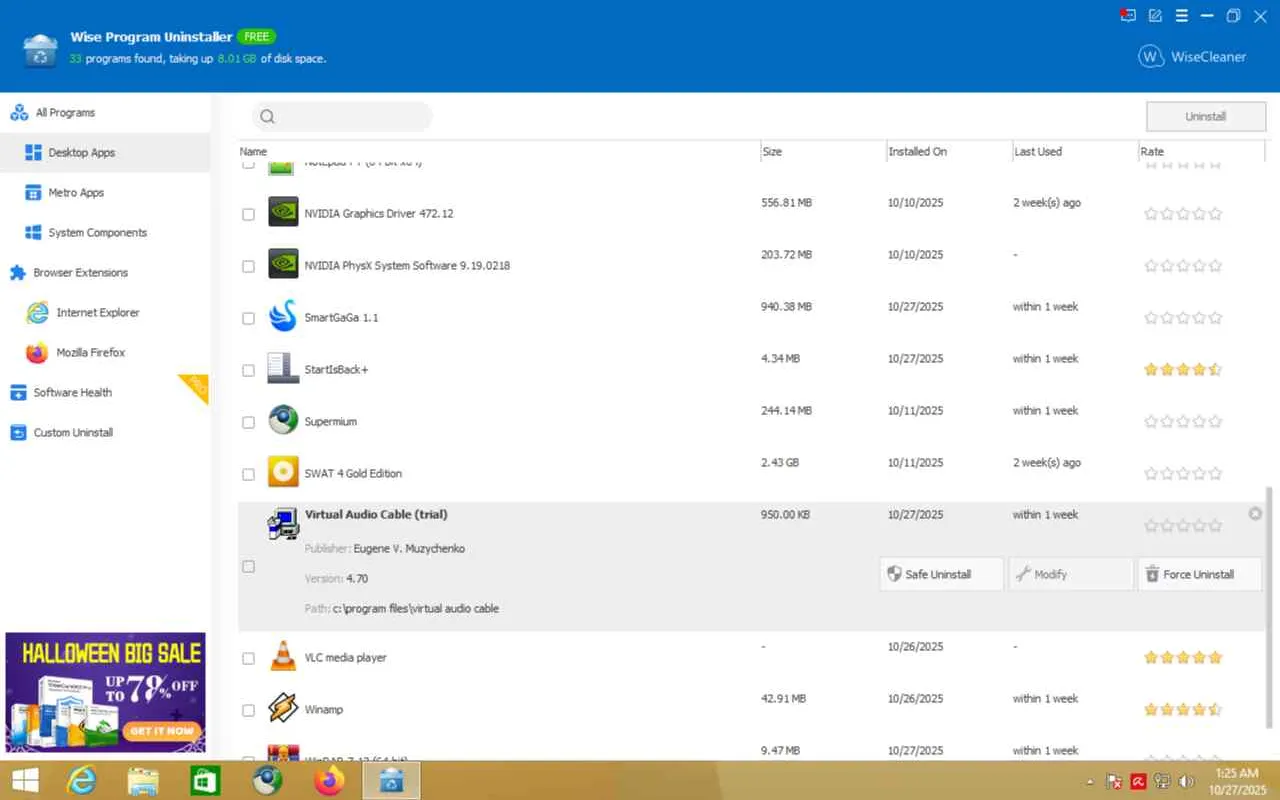Select All Programs in the sidebar

point(105,113)
